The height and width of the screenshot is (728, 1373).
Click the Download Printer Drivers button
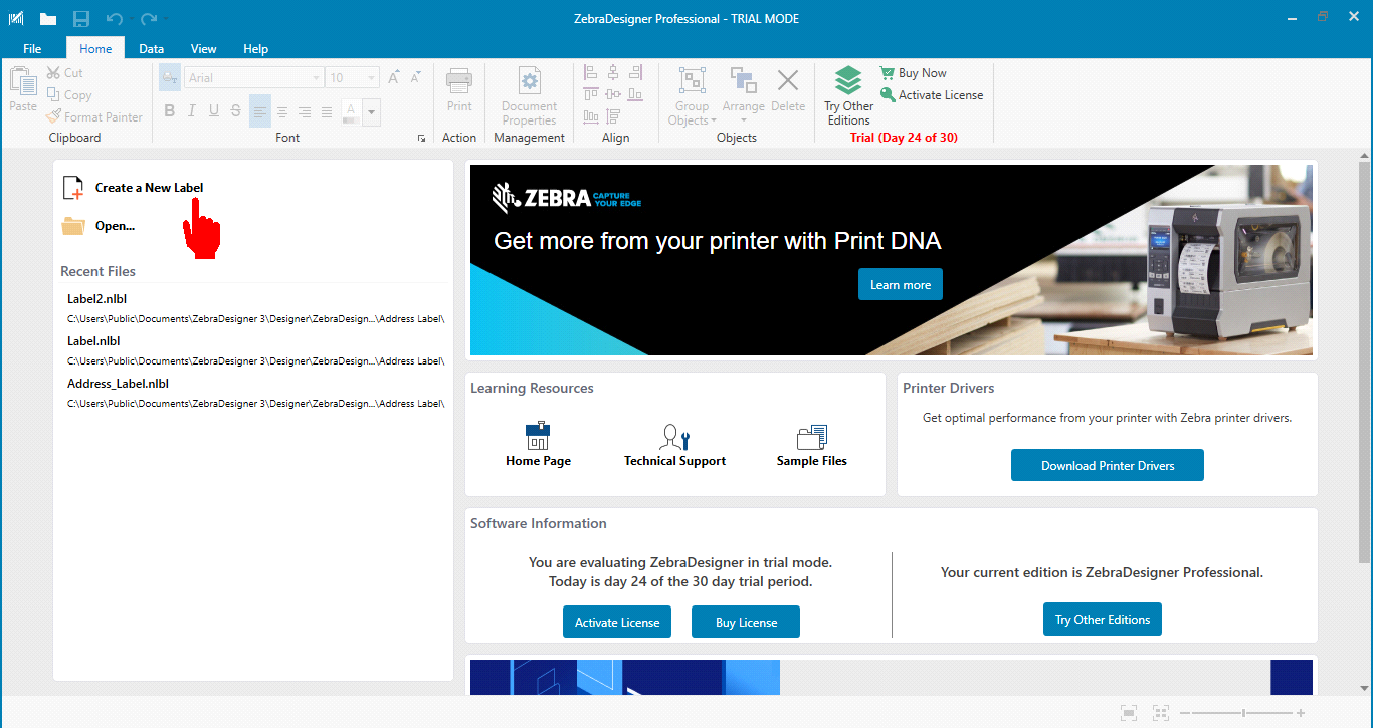tap(1107, 465)
